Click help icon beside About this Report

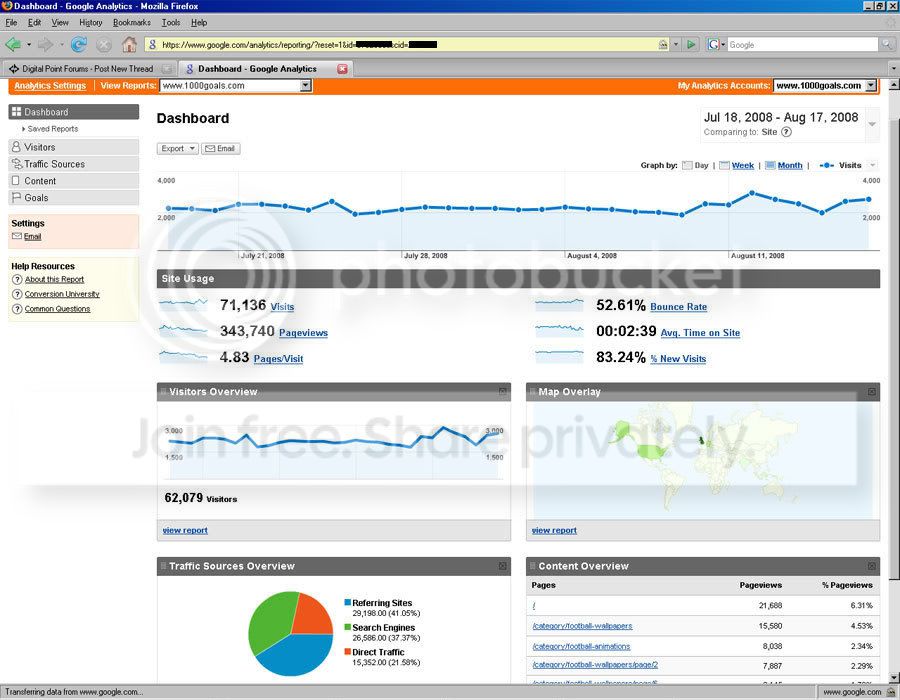(x=17, y=279)
